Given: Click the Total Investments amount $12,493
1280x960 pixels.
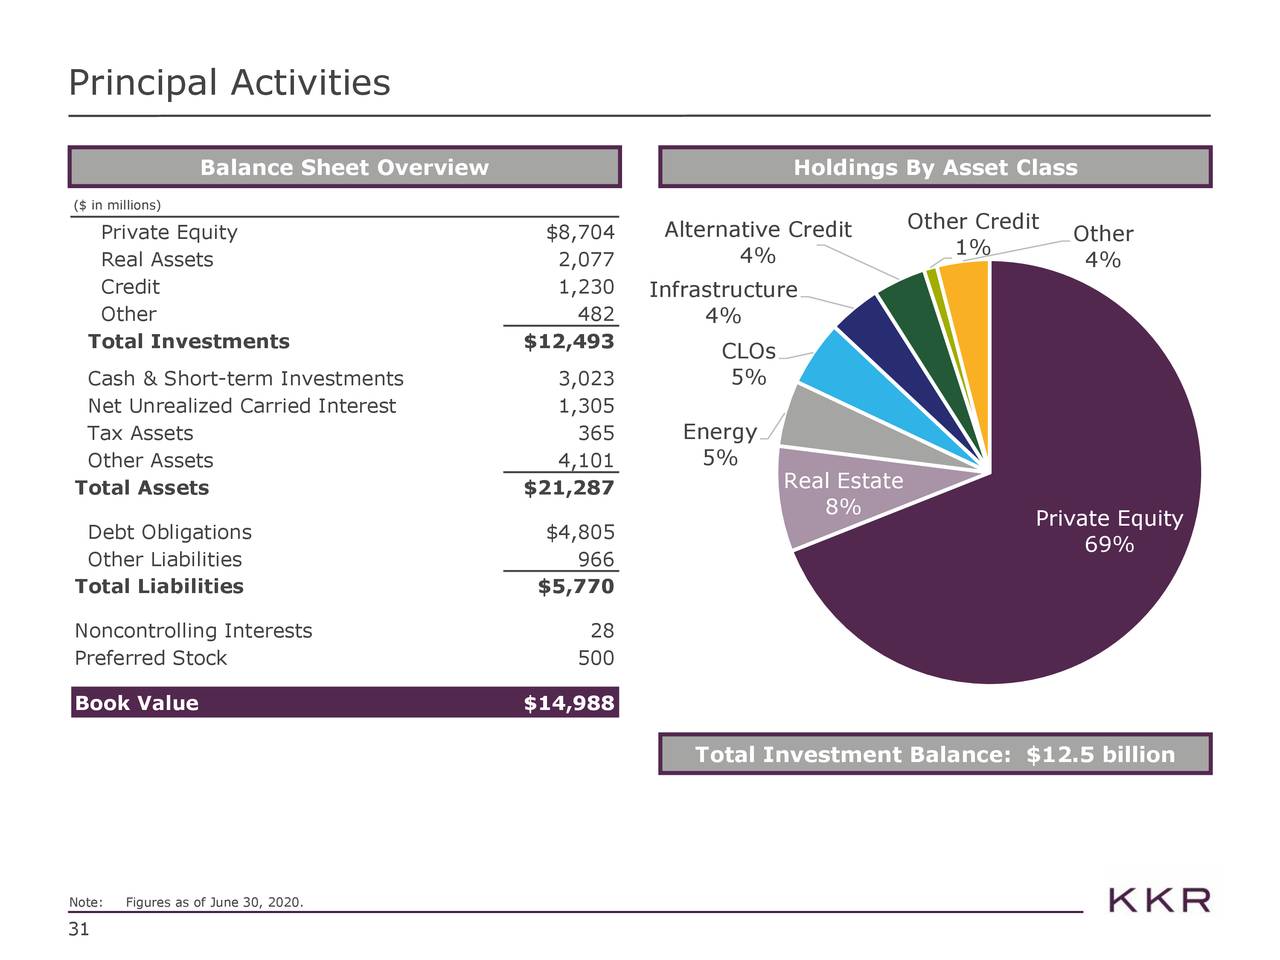Looking at the screenshot, I should click(569, 342).
